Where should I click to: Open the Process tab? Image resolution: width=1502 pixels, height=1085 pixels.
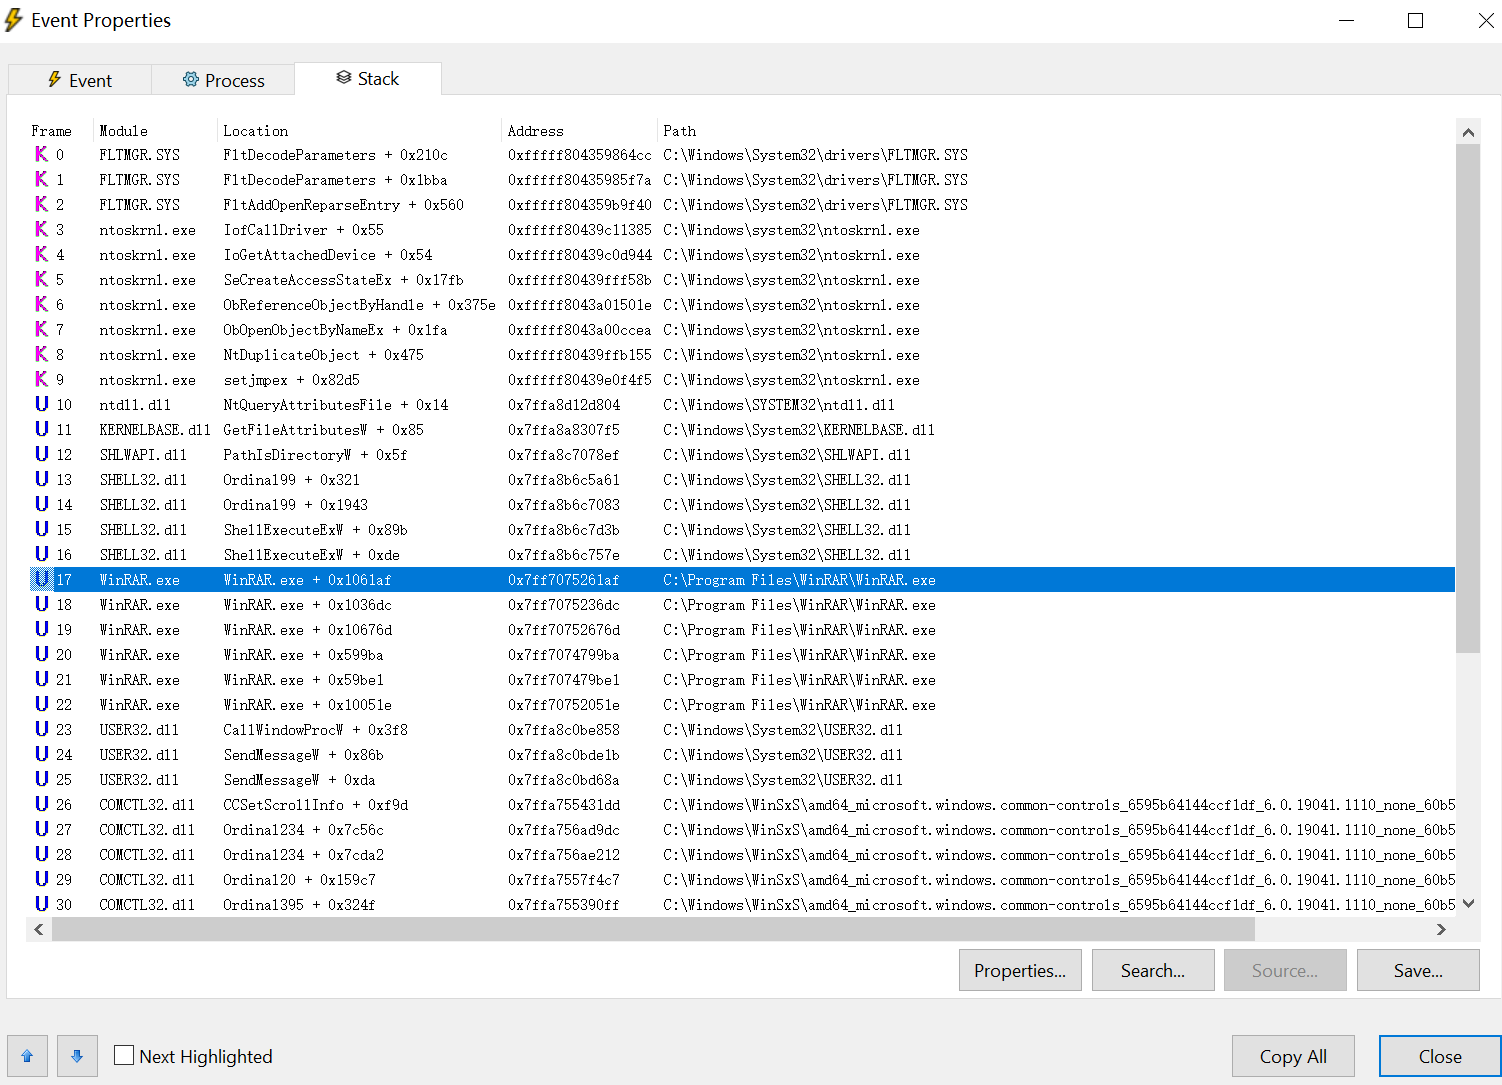tap(223, 80)
